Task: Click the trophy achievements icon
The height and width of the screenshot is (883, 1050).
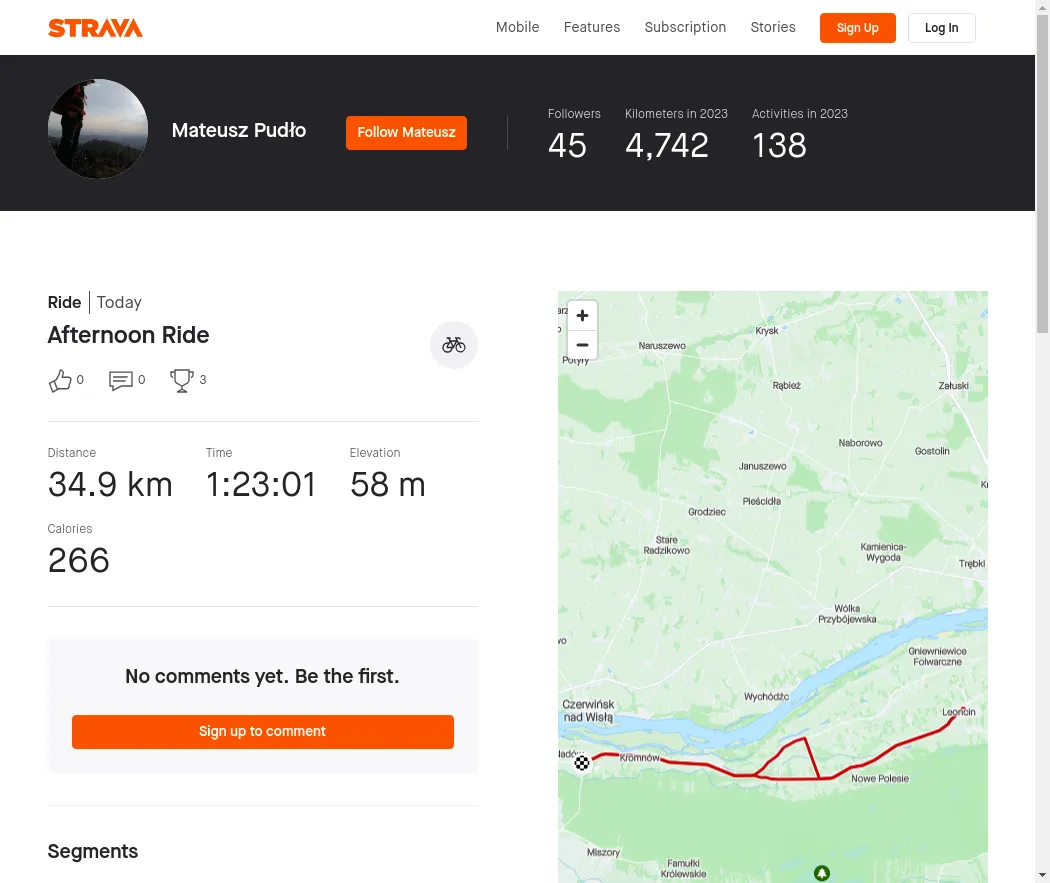Action: (181, 380)
